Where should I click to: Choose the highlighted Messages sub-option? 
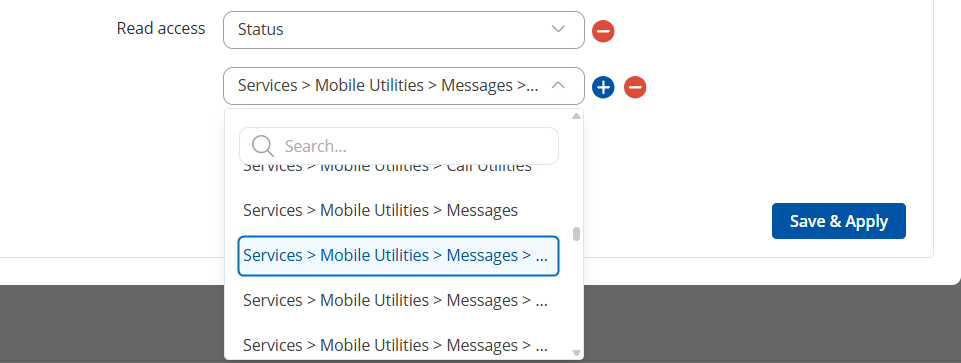click(x=398, y=255)
